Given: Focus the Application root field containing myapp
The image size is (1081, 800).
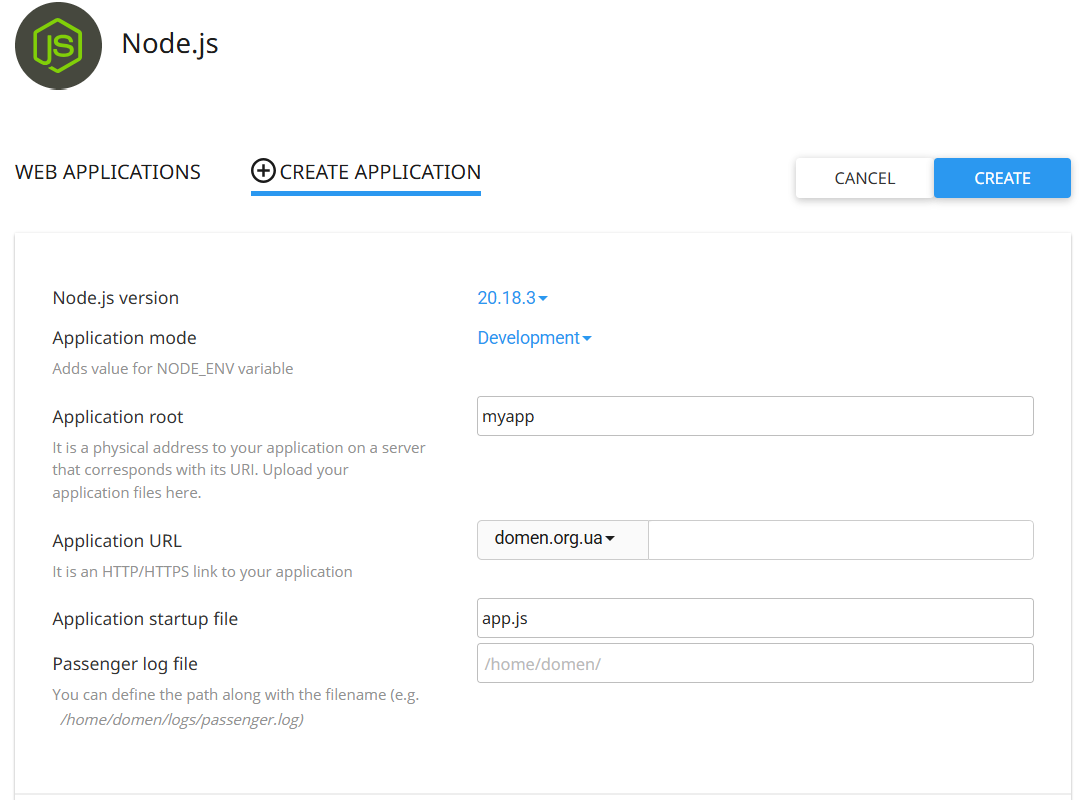Looking at the screenshot, I should pos(755,416).
